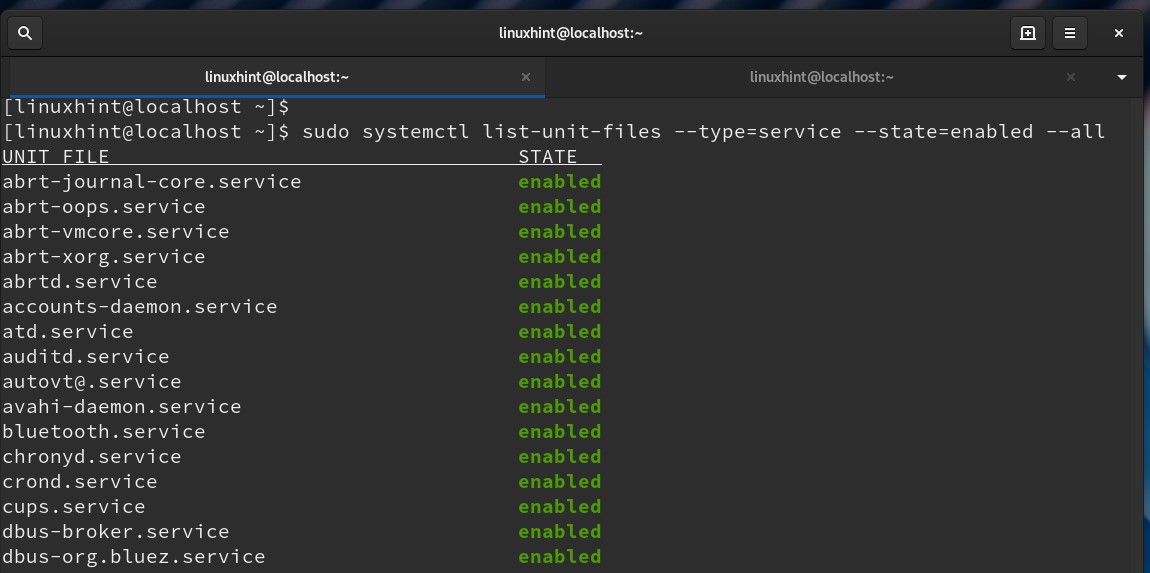Close the active first terminal tab
Screen dimensions: 1150x573
526,77
